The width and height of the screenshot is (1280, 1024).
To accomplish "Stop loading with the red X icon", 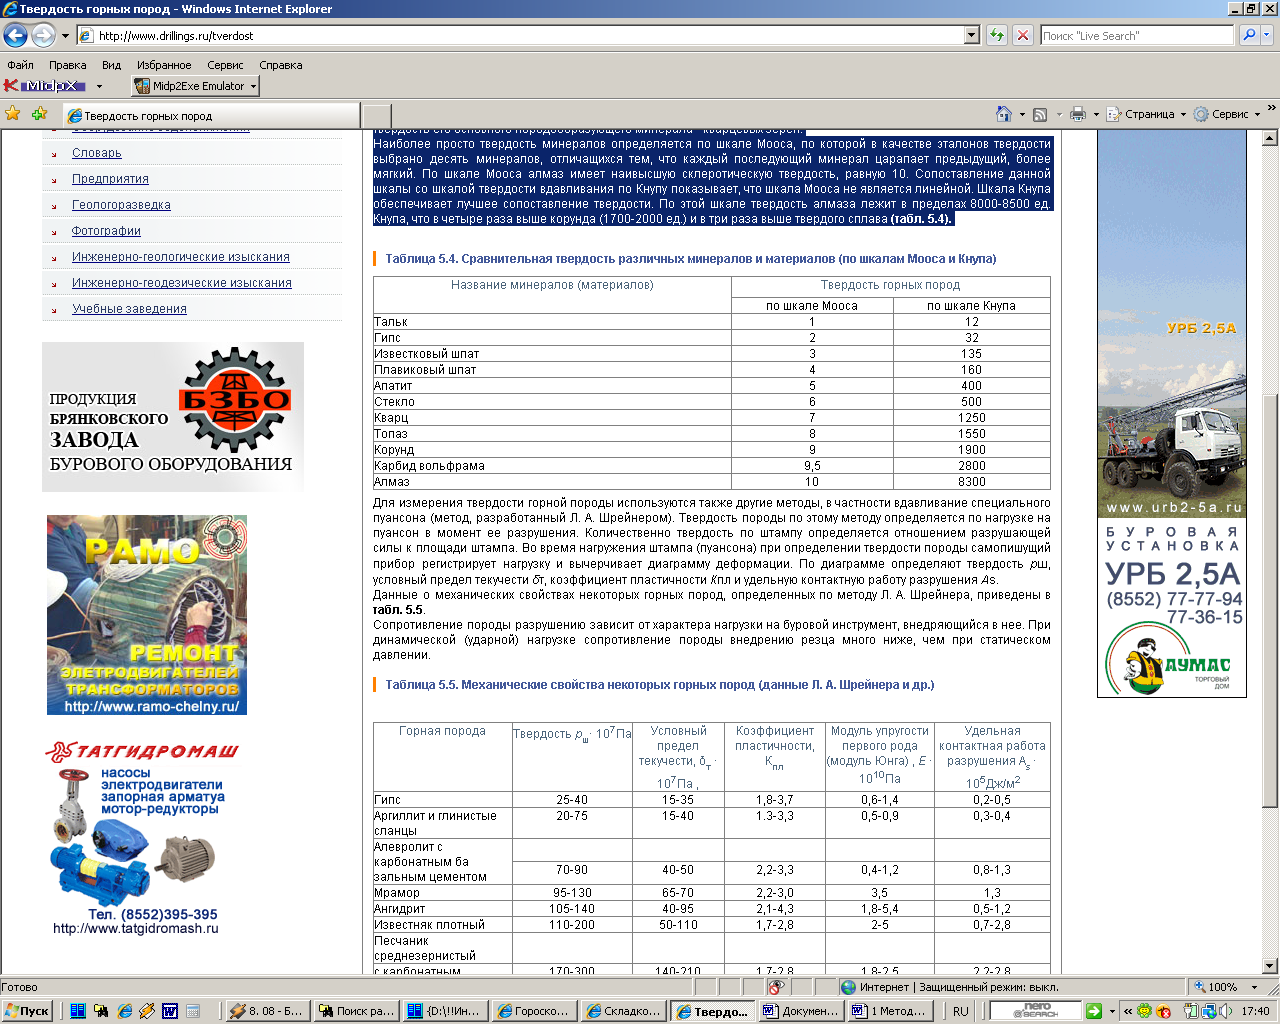I will [x=1022, y=35].
